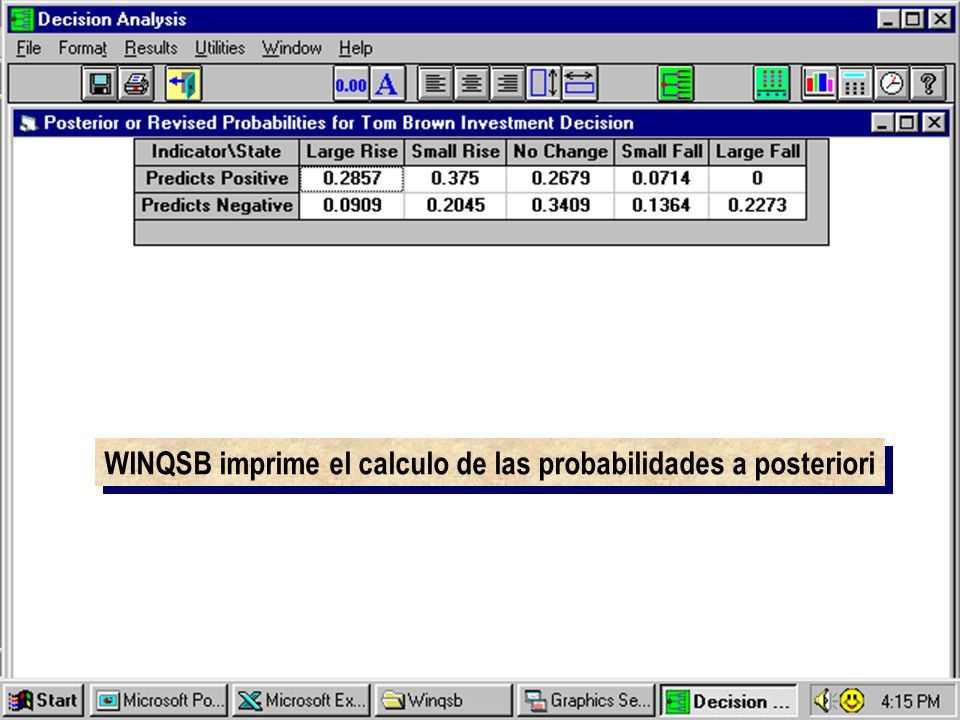Minimize the Posterior Probabilities child window
This screenshot has width=960, height=720.
(882, 123)
